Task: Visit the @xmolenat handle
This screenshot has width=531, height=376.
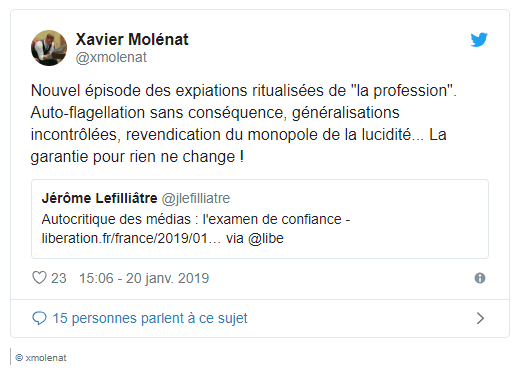Action: [111, 58]
